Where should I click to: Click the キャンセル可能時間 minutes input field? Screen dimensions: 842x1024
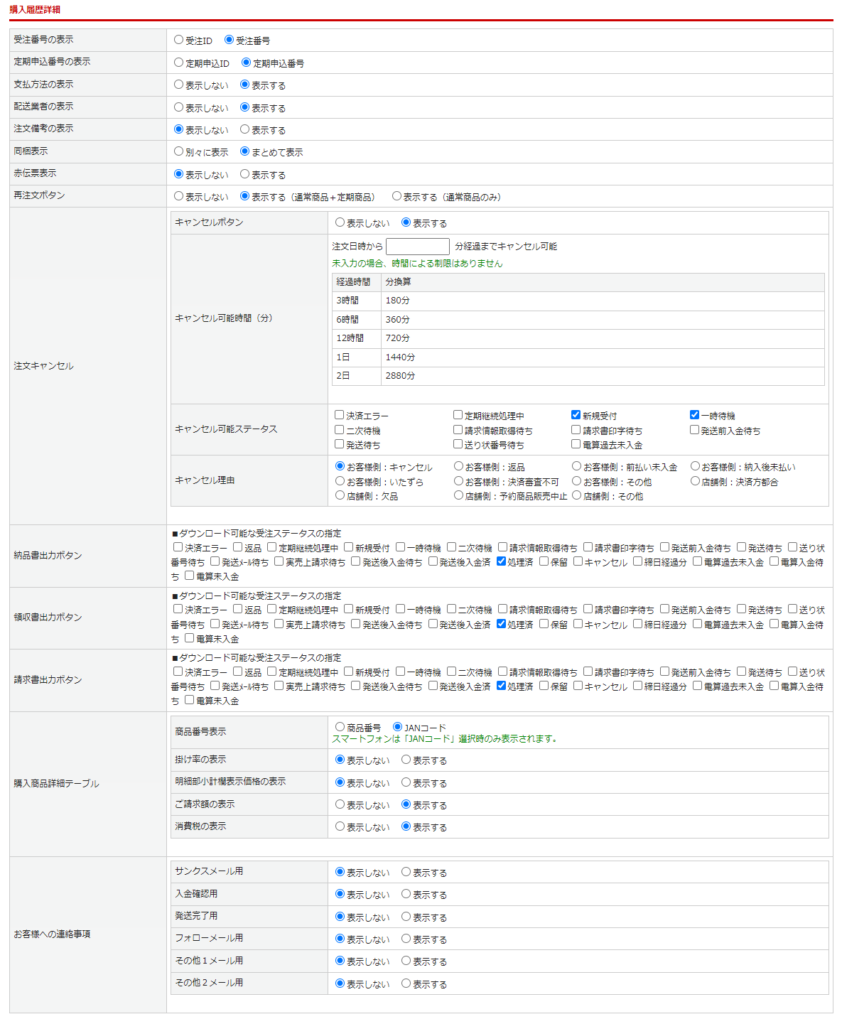pyautogui.click(x=417, y=246)
